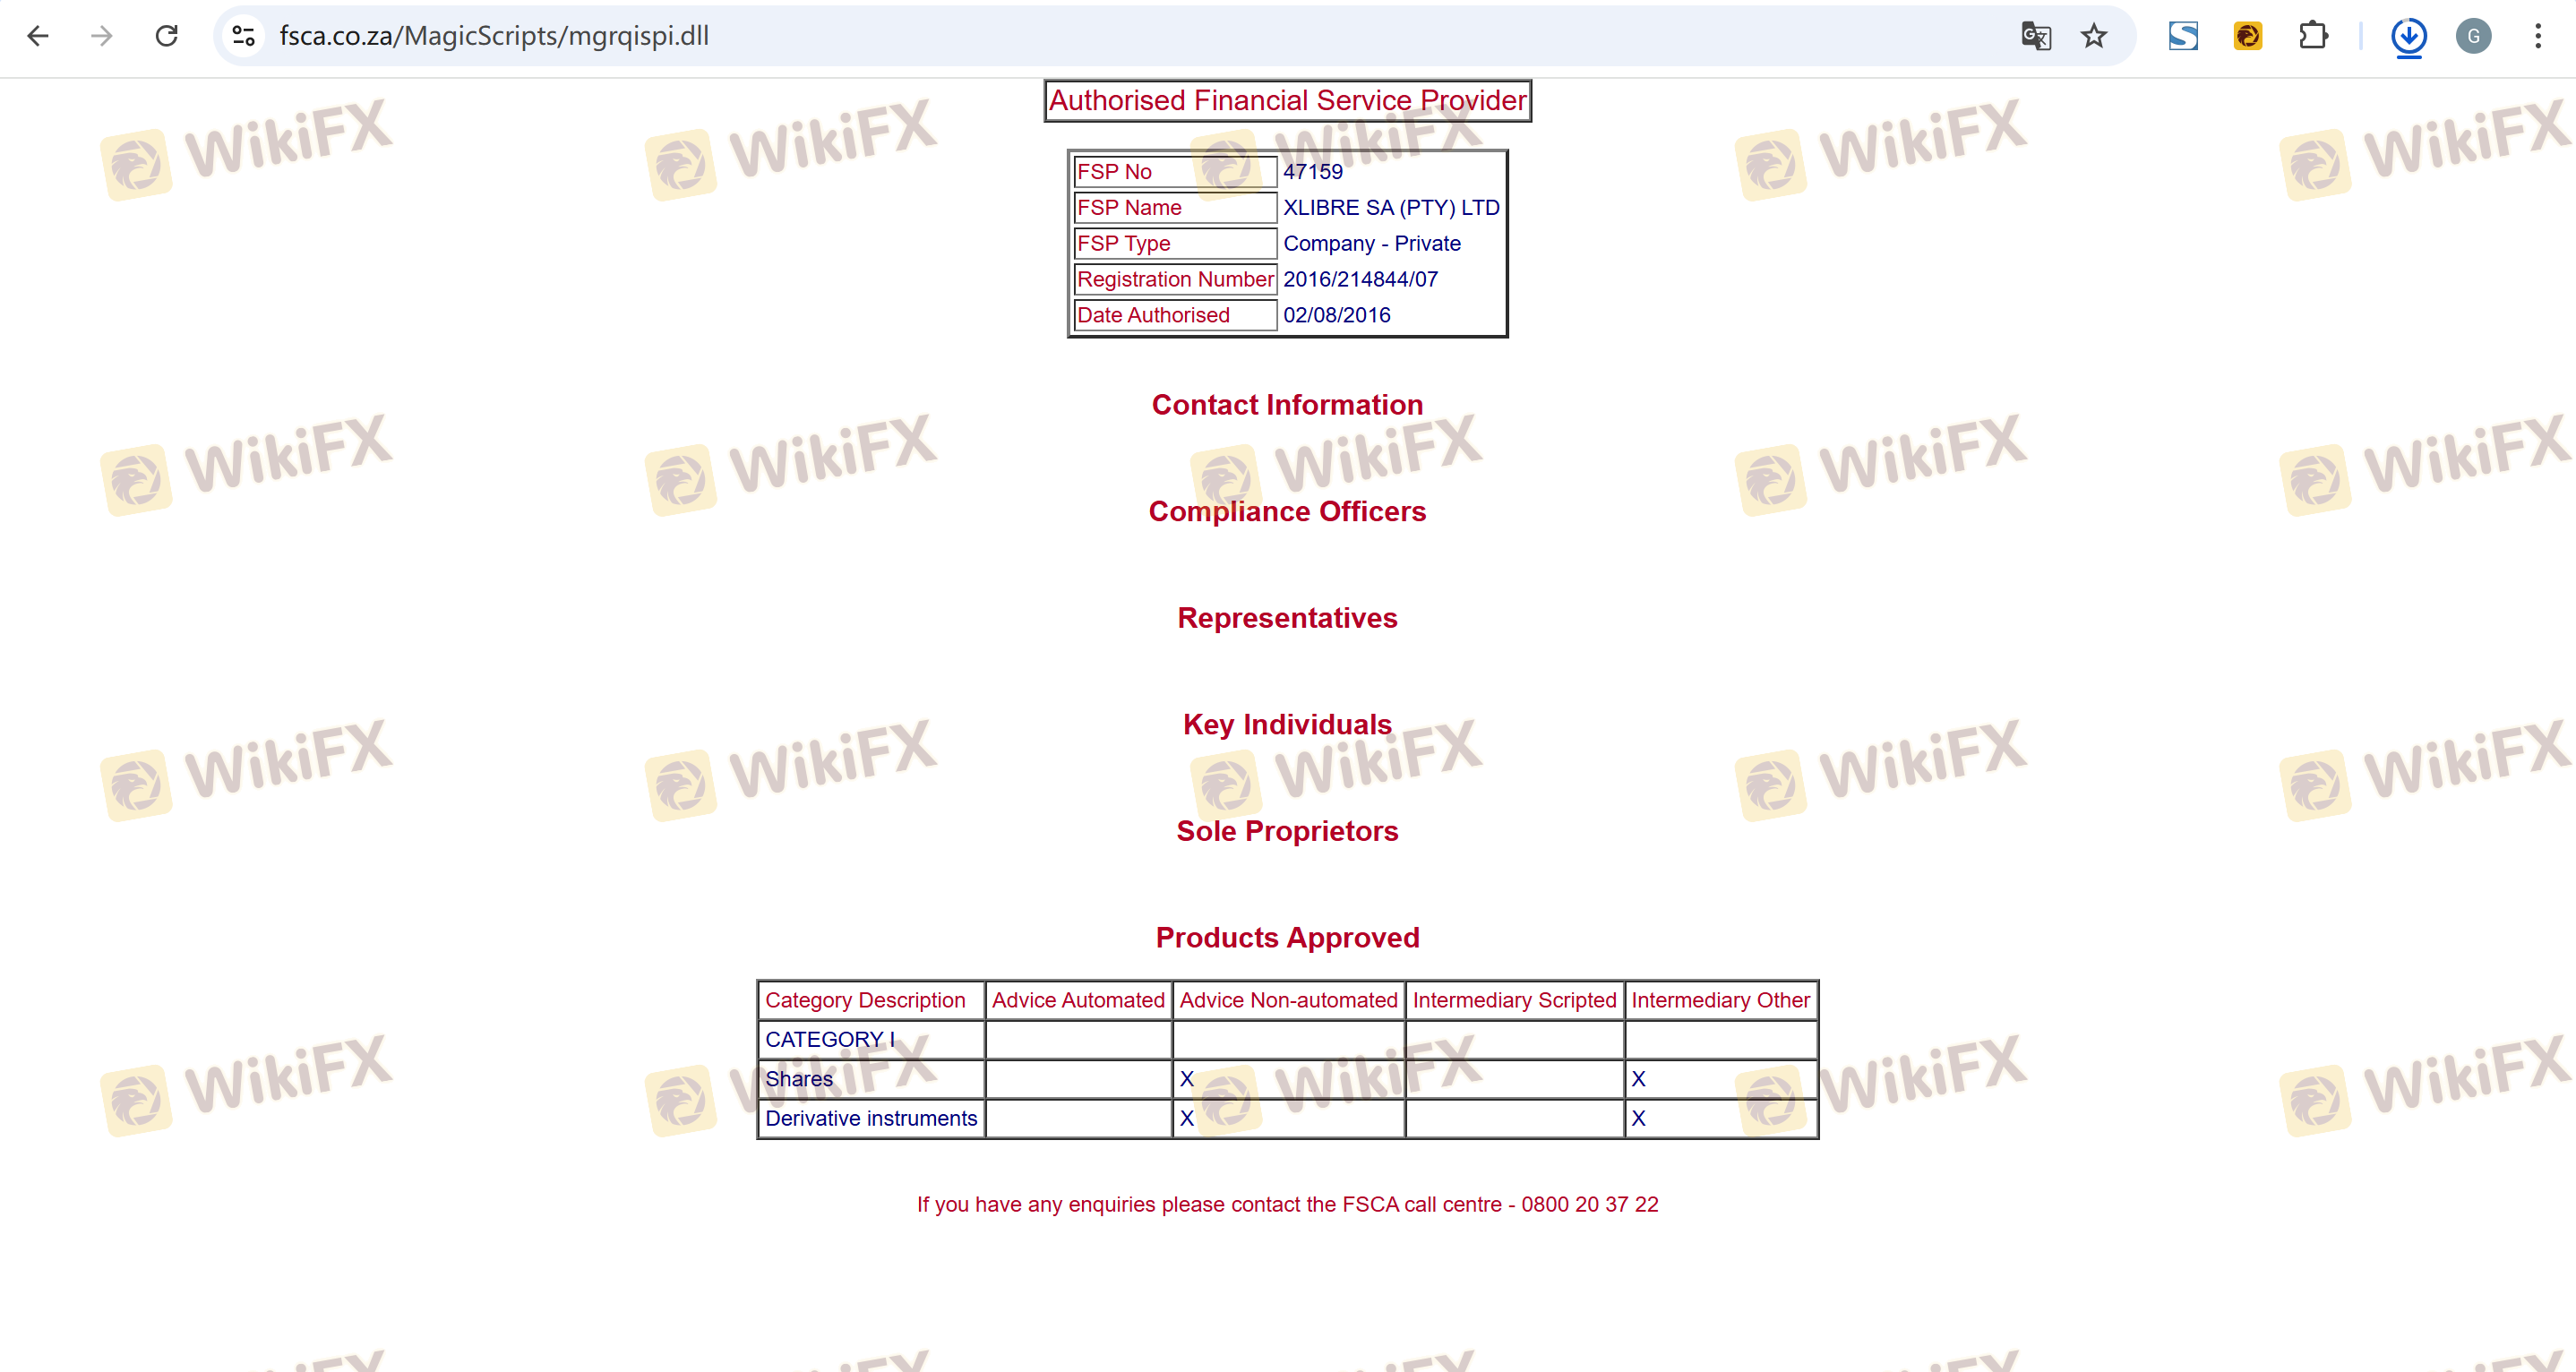Go back to the previous page

pyautogui.click(x=38, y=36)
